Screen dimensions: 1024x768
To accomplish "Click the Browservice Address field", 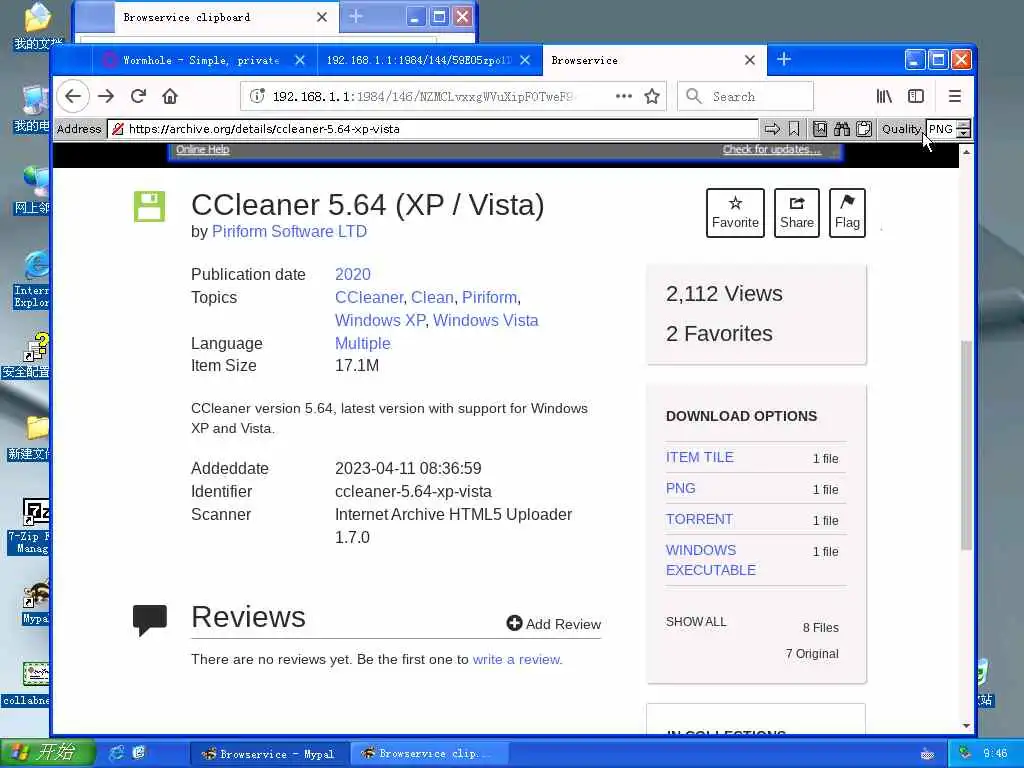I will (432, 129).
